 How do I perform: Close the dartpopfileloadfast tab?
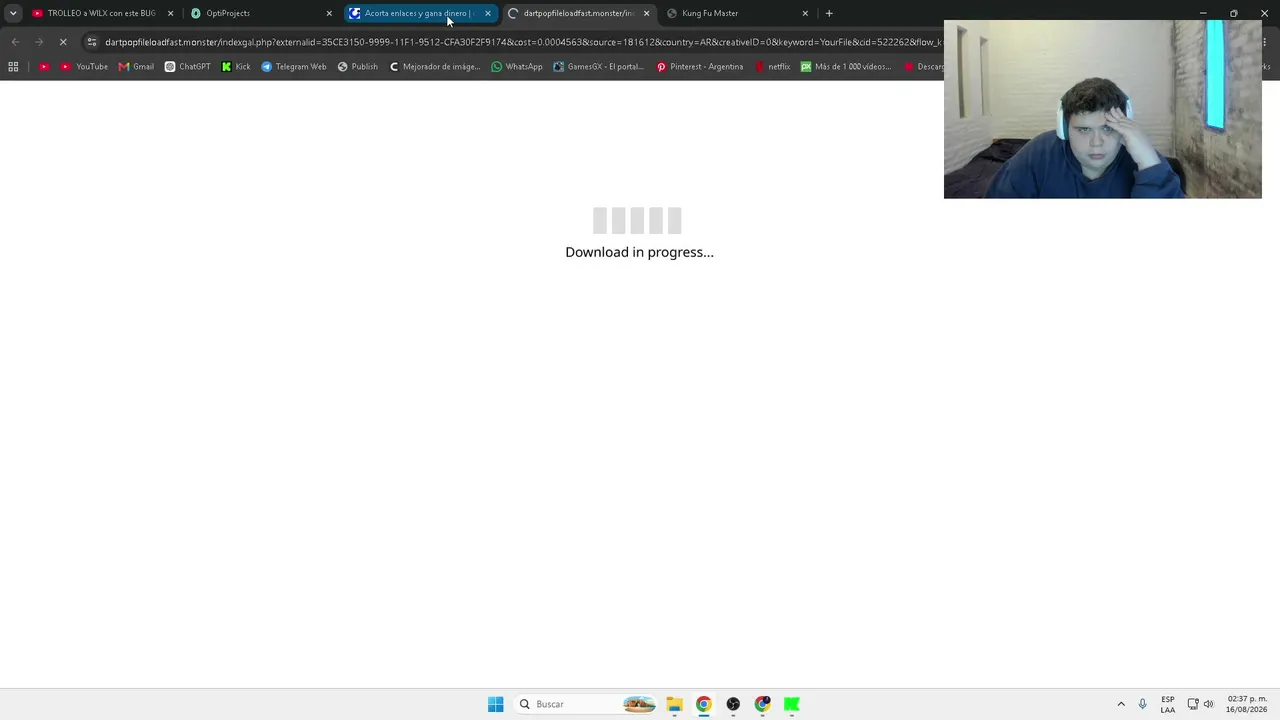coord(646,13)
